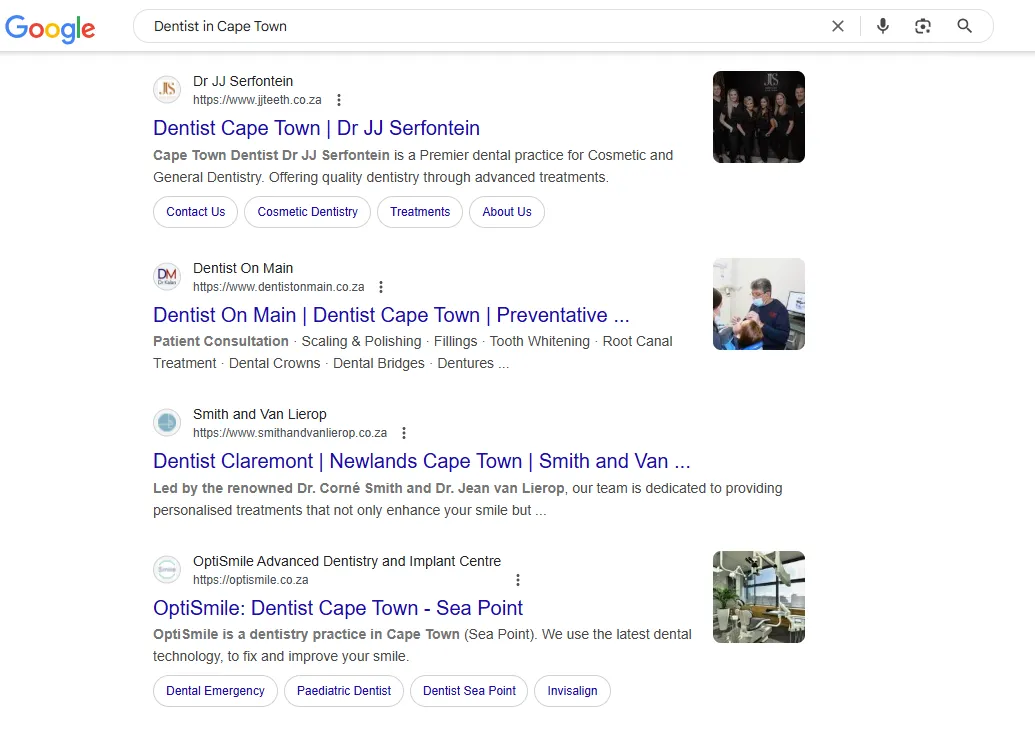Open the Treatments sitelink chip
The height and width of the screenshot is (732, 1035).
[420, 212]
